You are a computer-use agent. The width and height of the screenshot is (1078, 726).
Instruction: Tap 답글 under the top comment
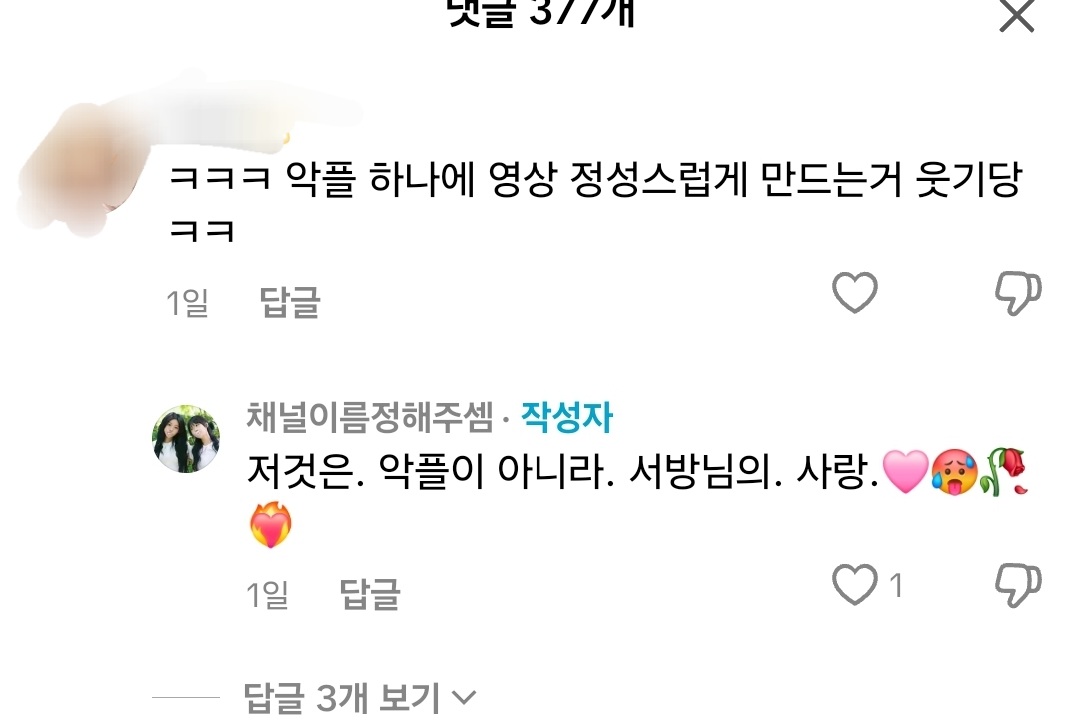[x=289, y=302]
